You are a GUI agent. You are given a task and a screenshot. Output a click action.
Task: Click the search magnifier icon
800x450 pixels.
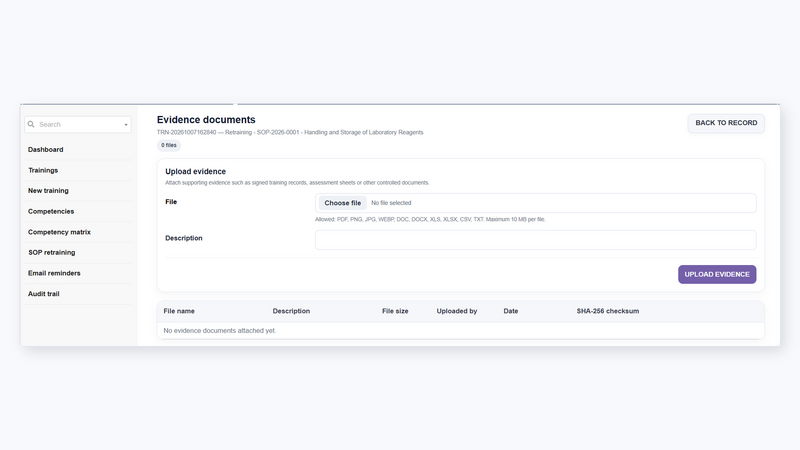(31, 124)
